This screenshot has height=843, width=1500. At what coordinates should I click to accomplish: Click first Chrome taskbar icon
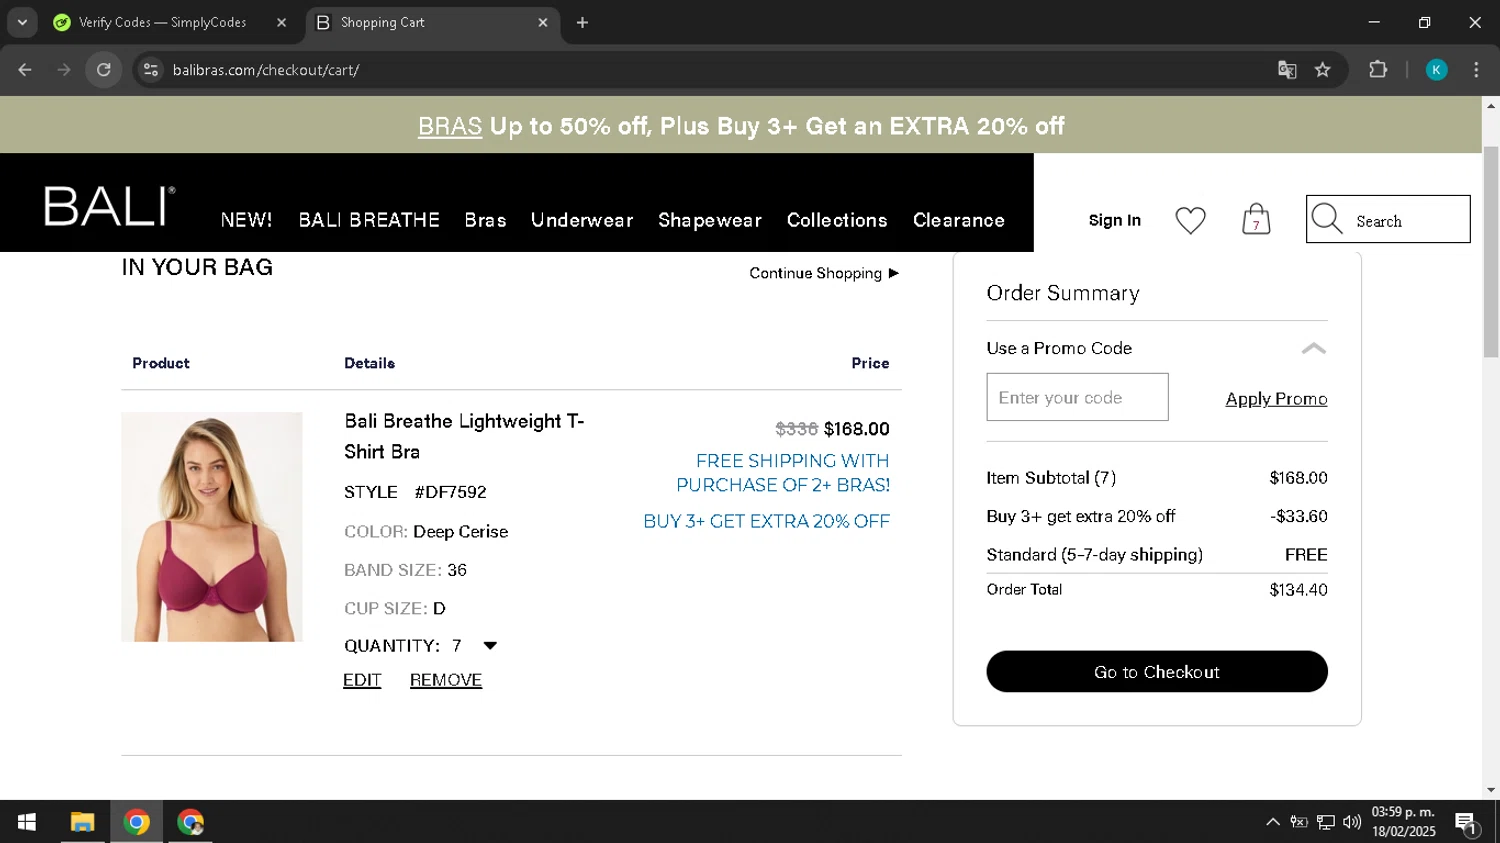pos(137,822)
